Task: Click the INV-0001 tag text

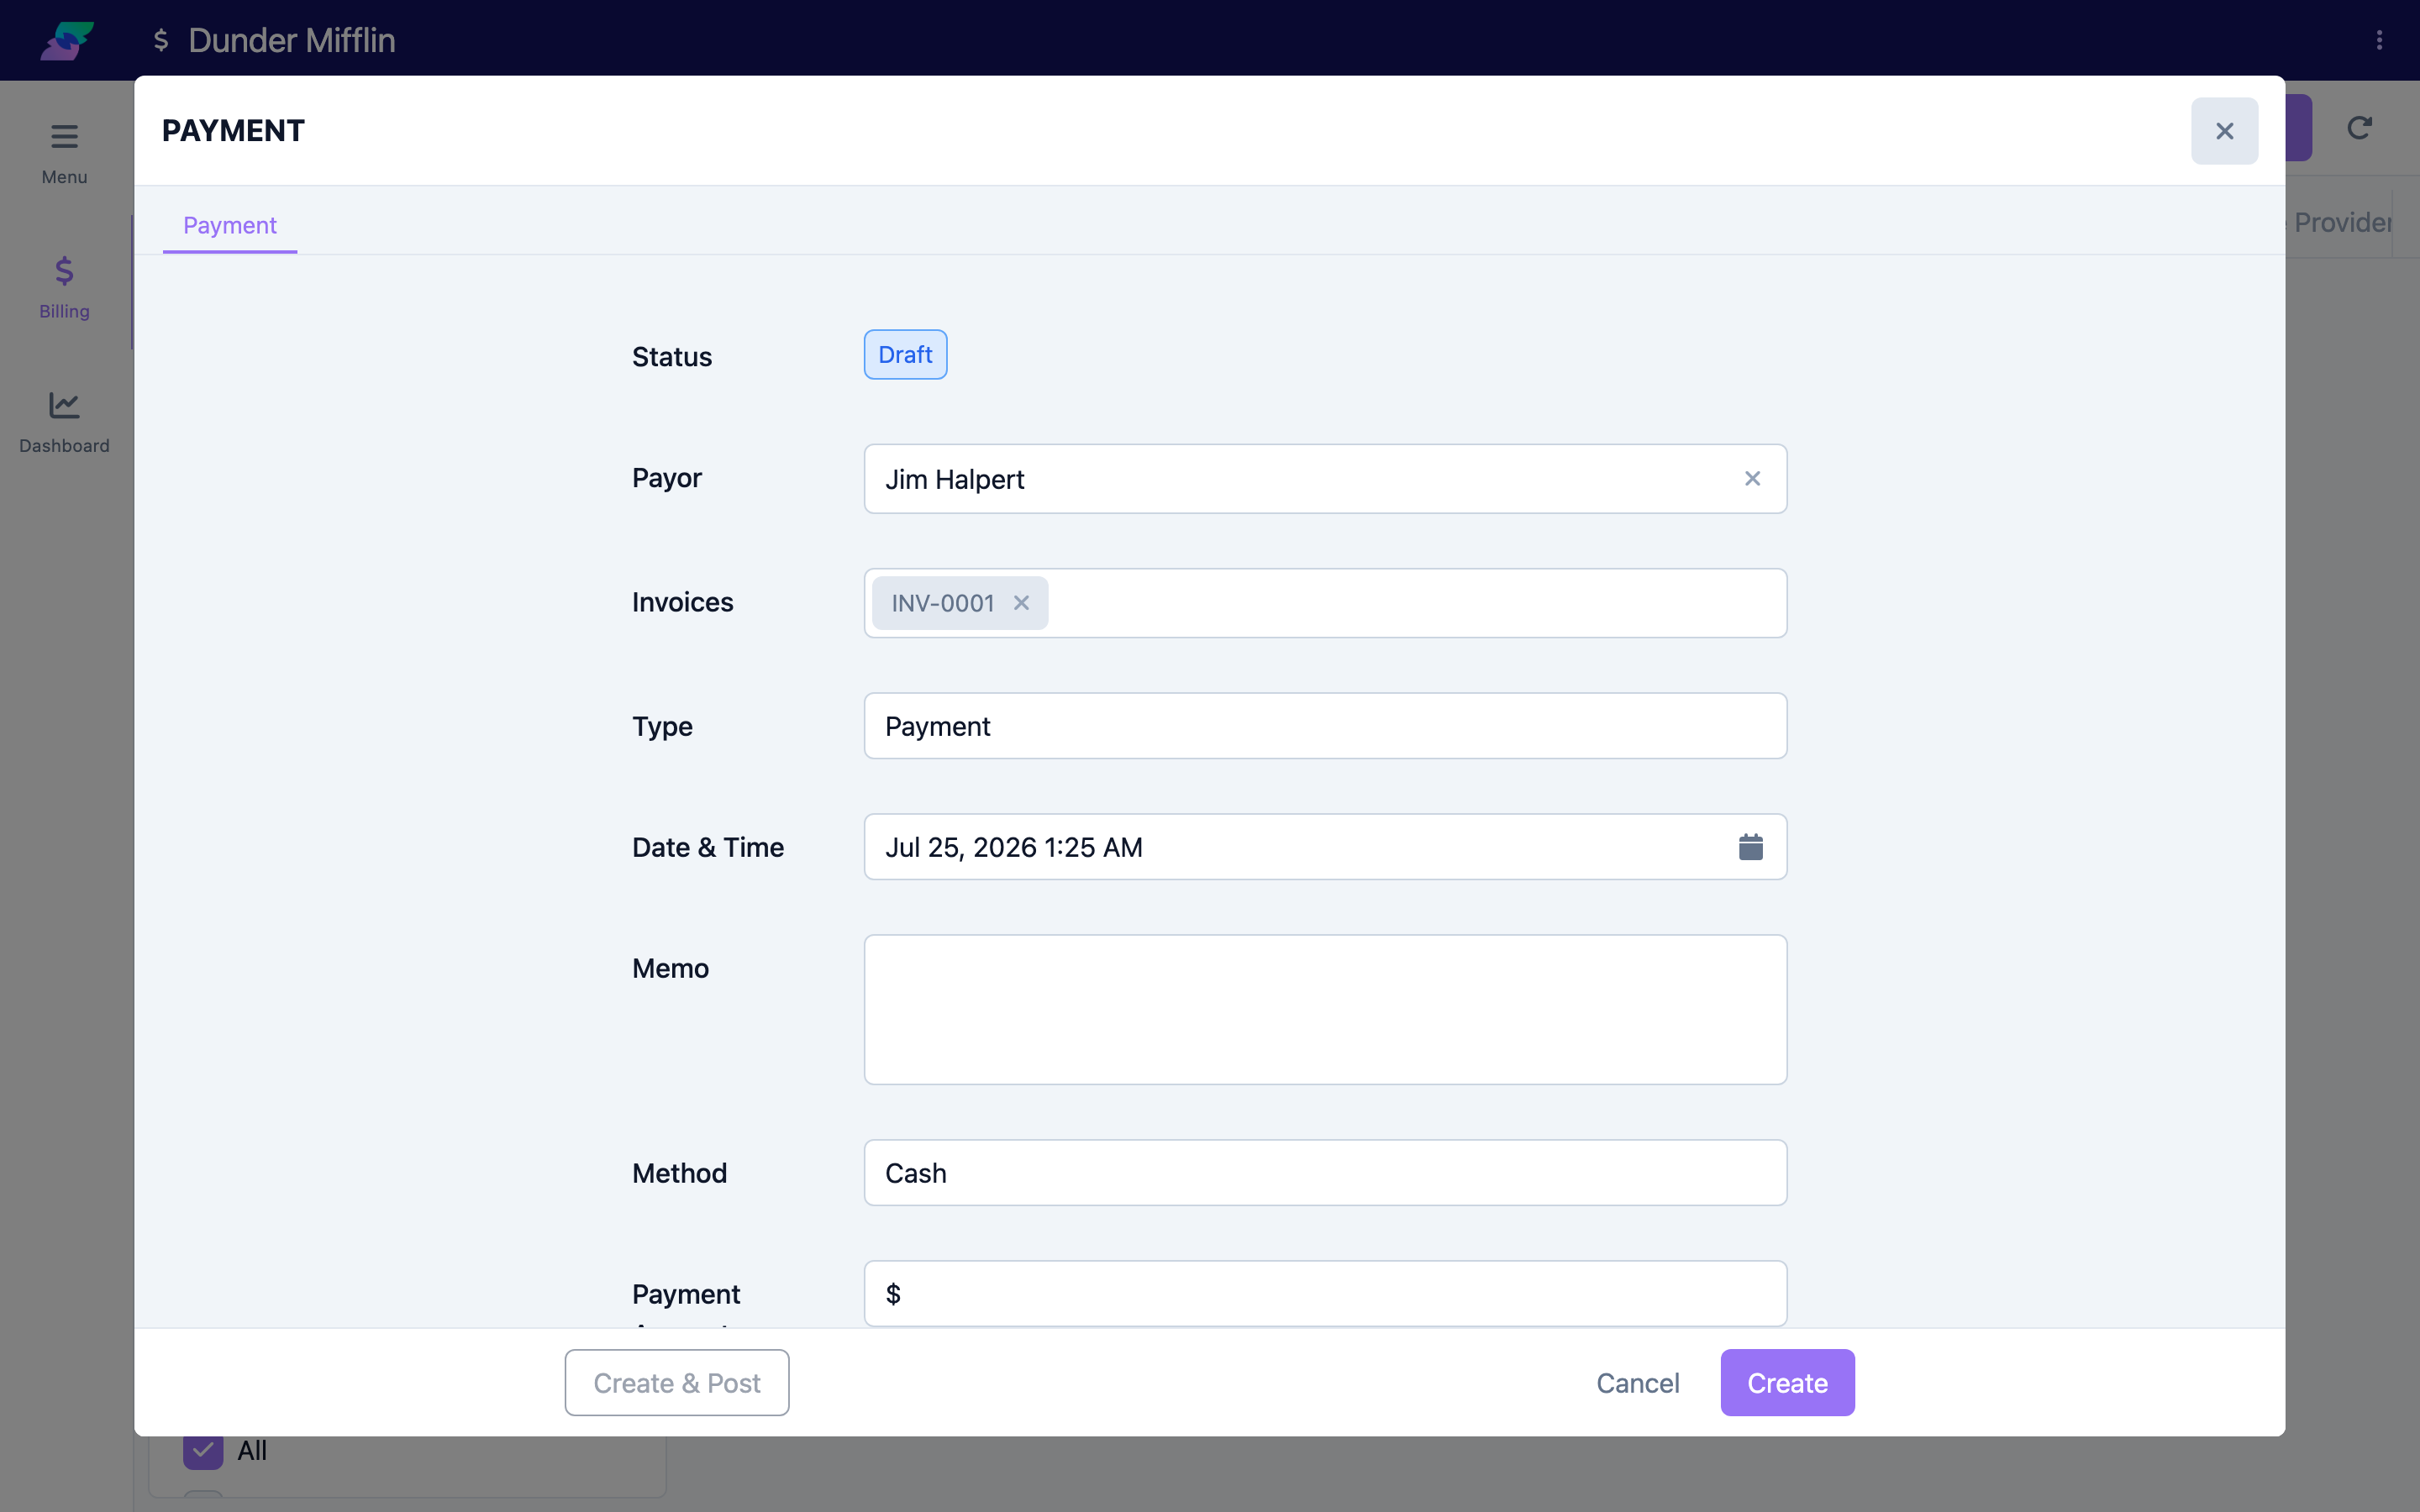Action: [x=943, y=603]
